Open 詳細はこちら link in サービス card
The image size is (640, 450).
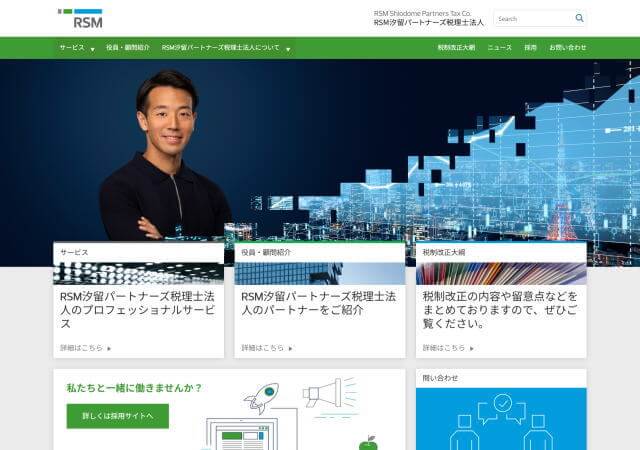coord(81,348)
